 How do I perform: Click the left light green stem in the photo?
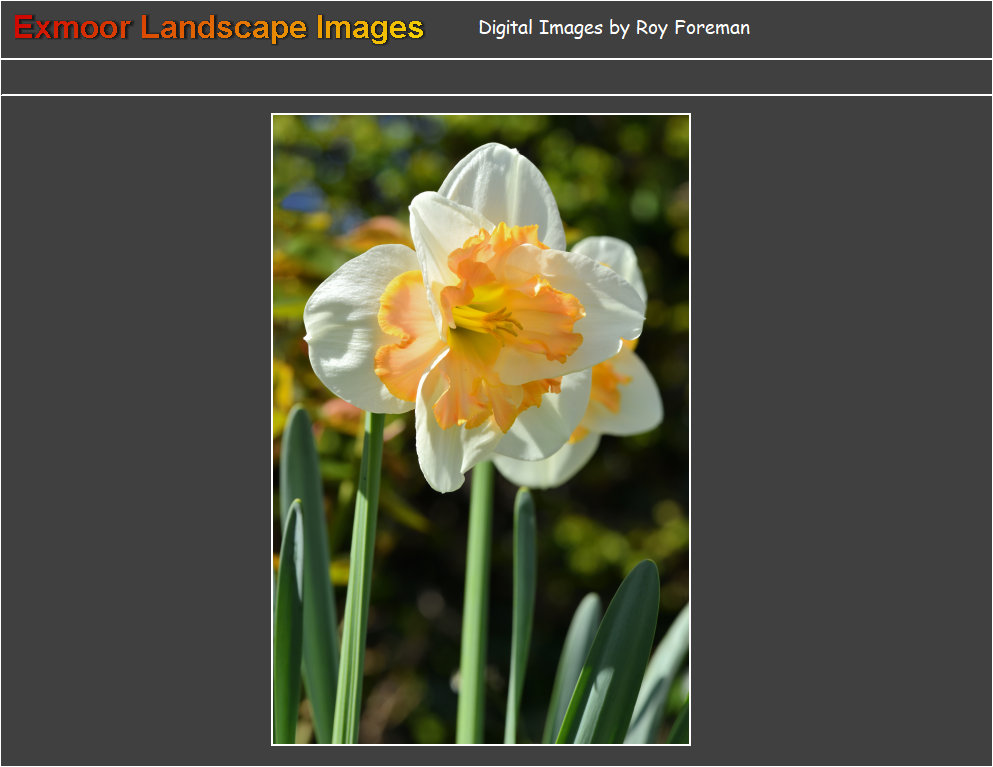[x=358, y=580]
